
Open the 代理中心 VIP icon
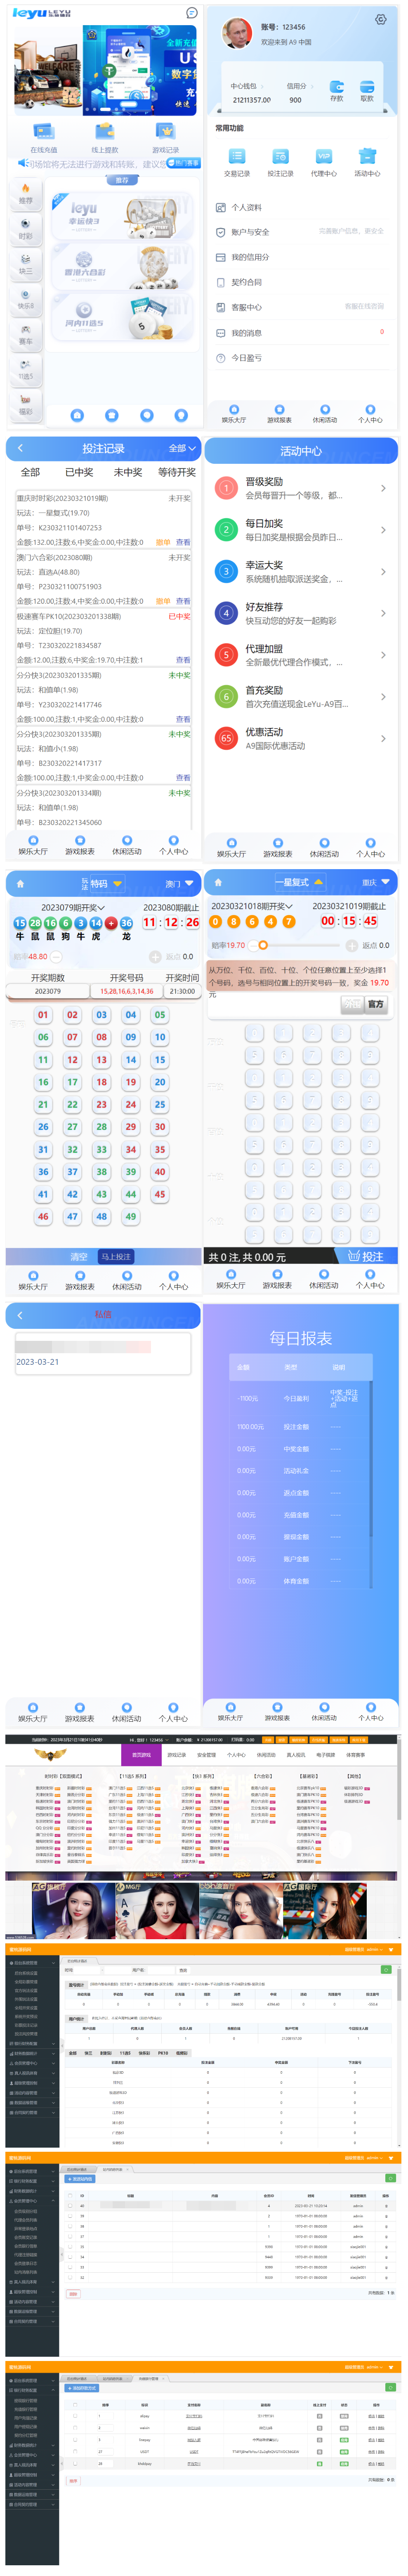323,156
